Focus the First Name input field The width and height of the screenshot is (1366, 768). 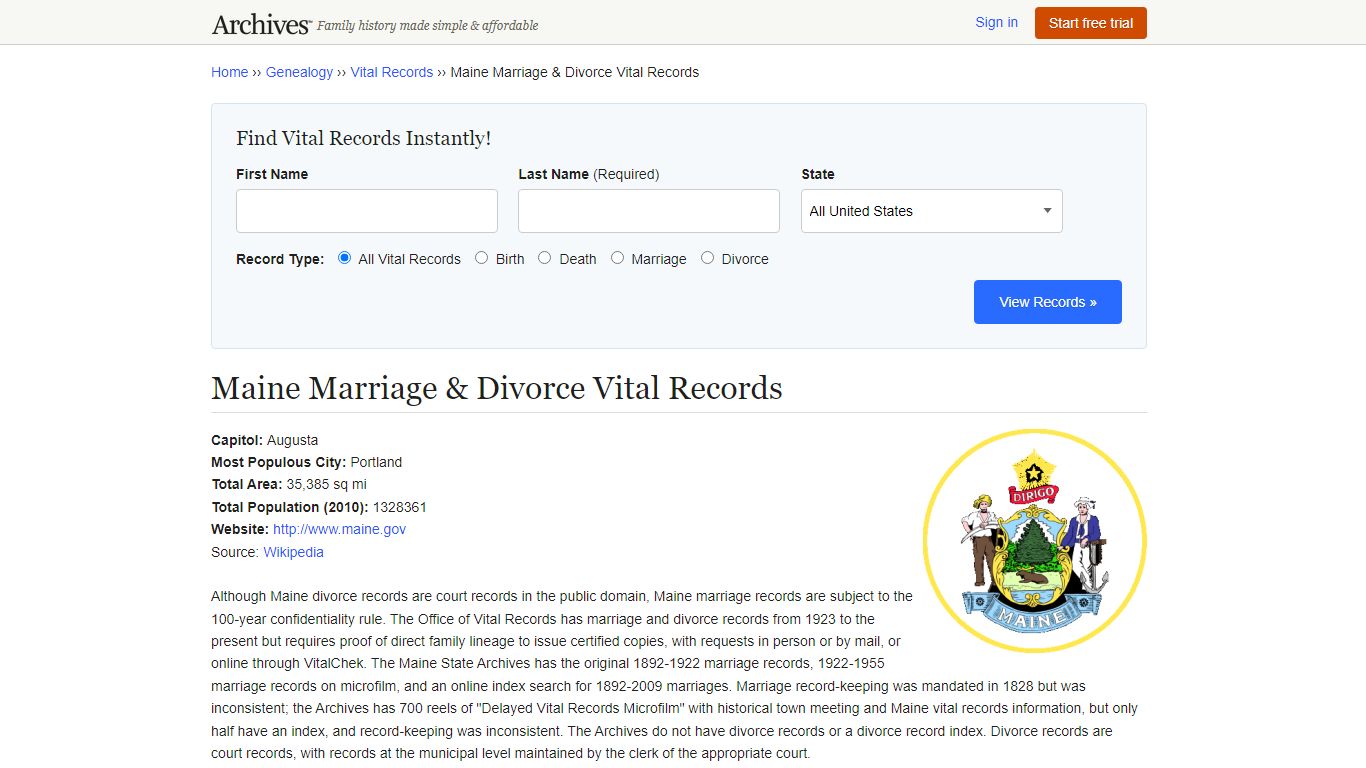367,211
